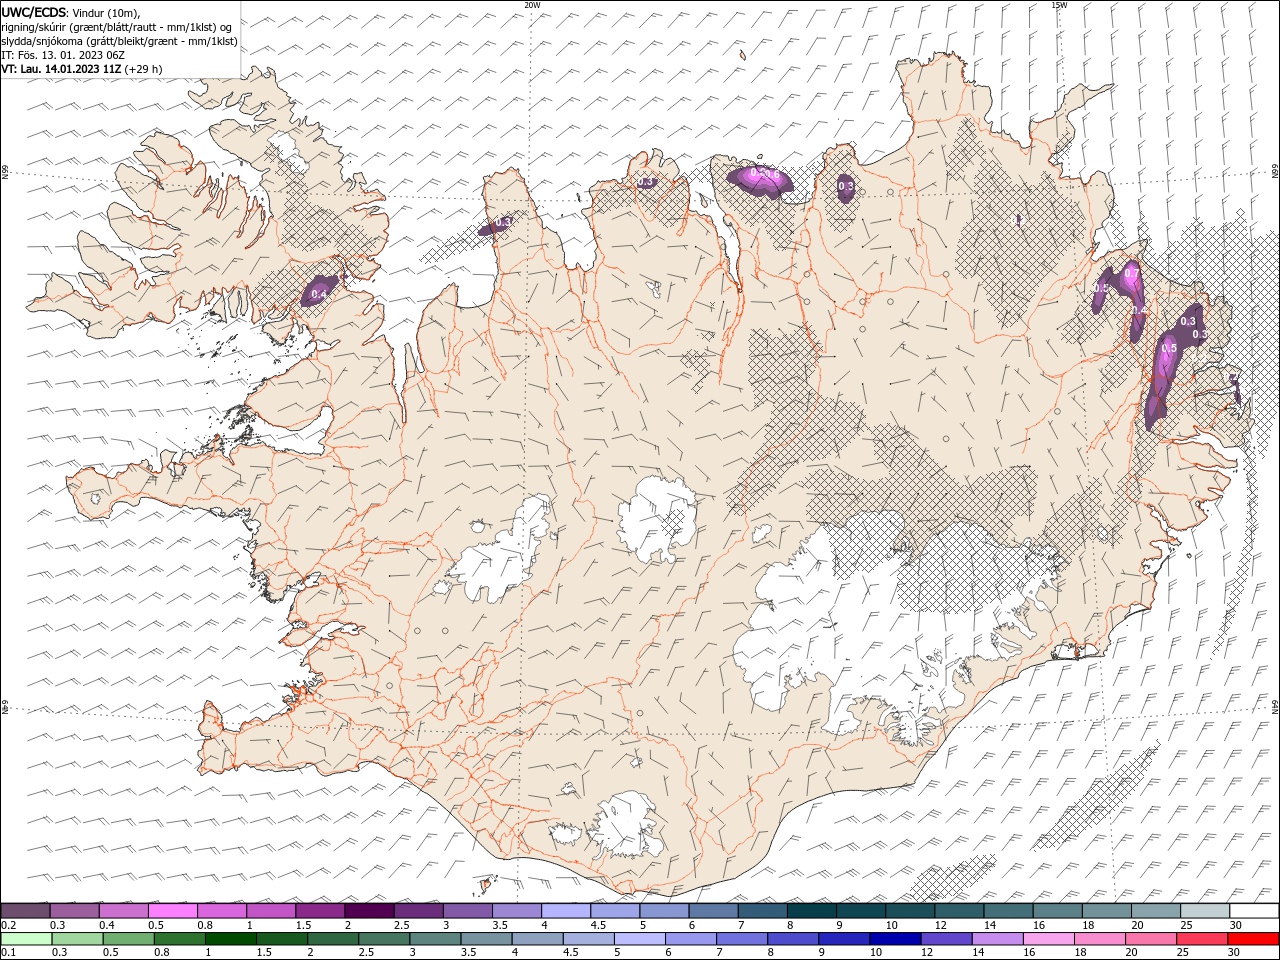Click the upper scale swatch labeled 18
Image resolution: width=1280 pixels, height=960 pixels.
tap(1105, 911)
